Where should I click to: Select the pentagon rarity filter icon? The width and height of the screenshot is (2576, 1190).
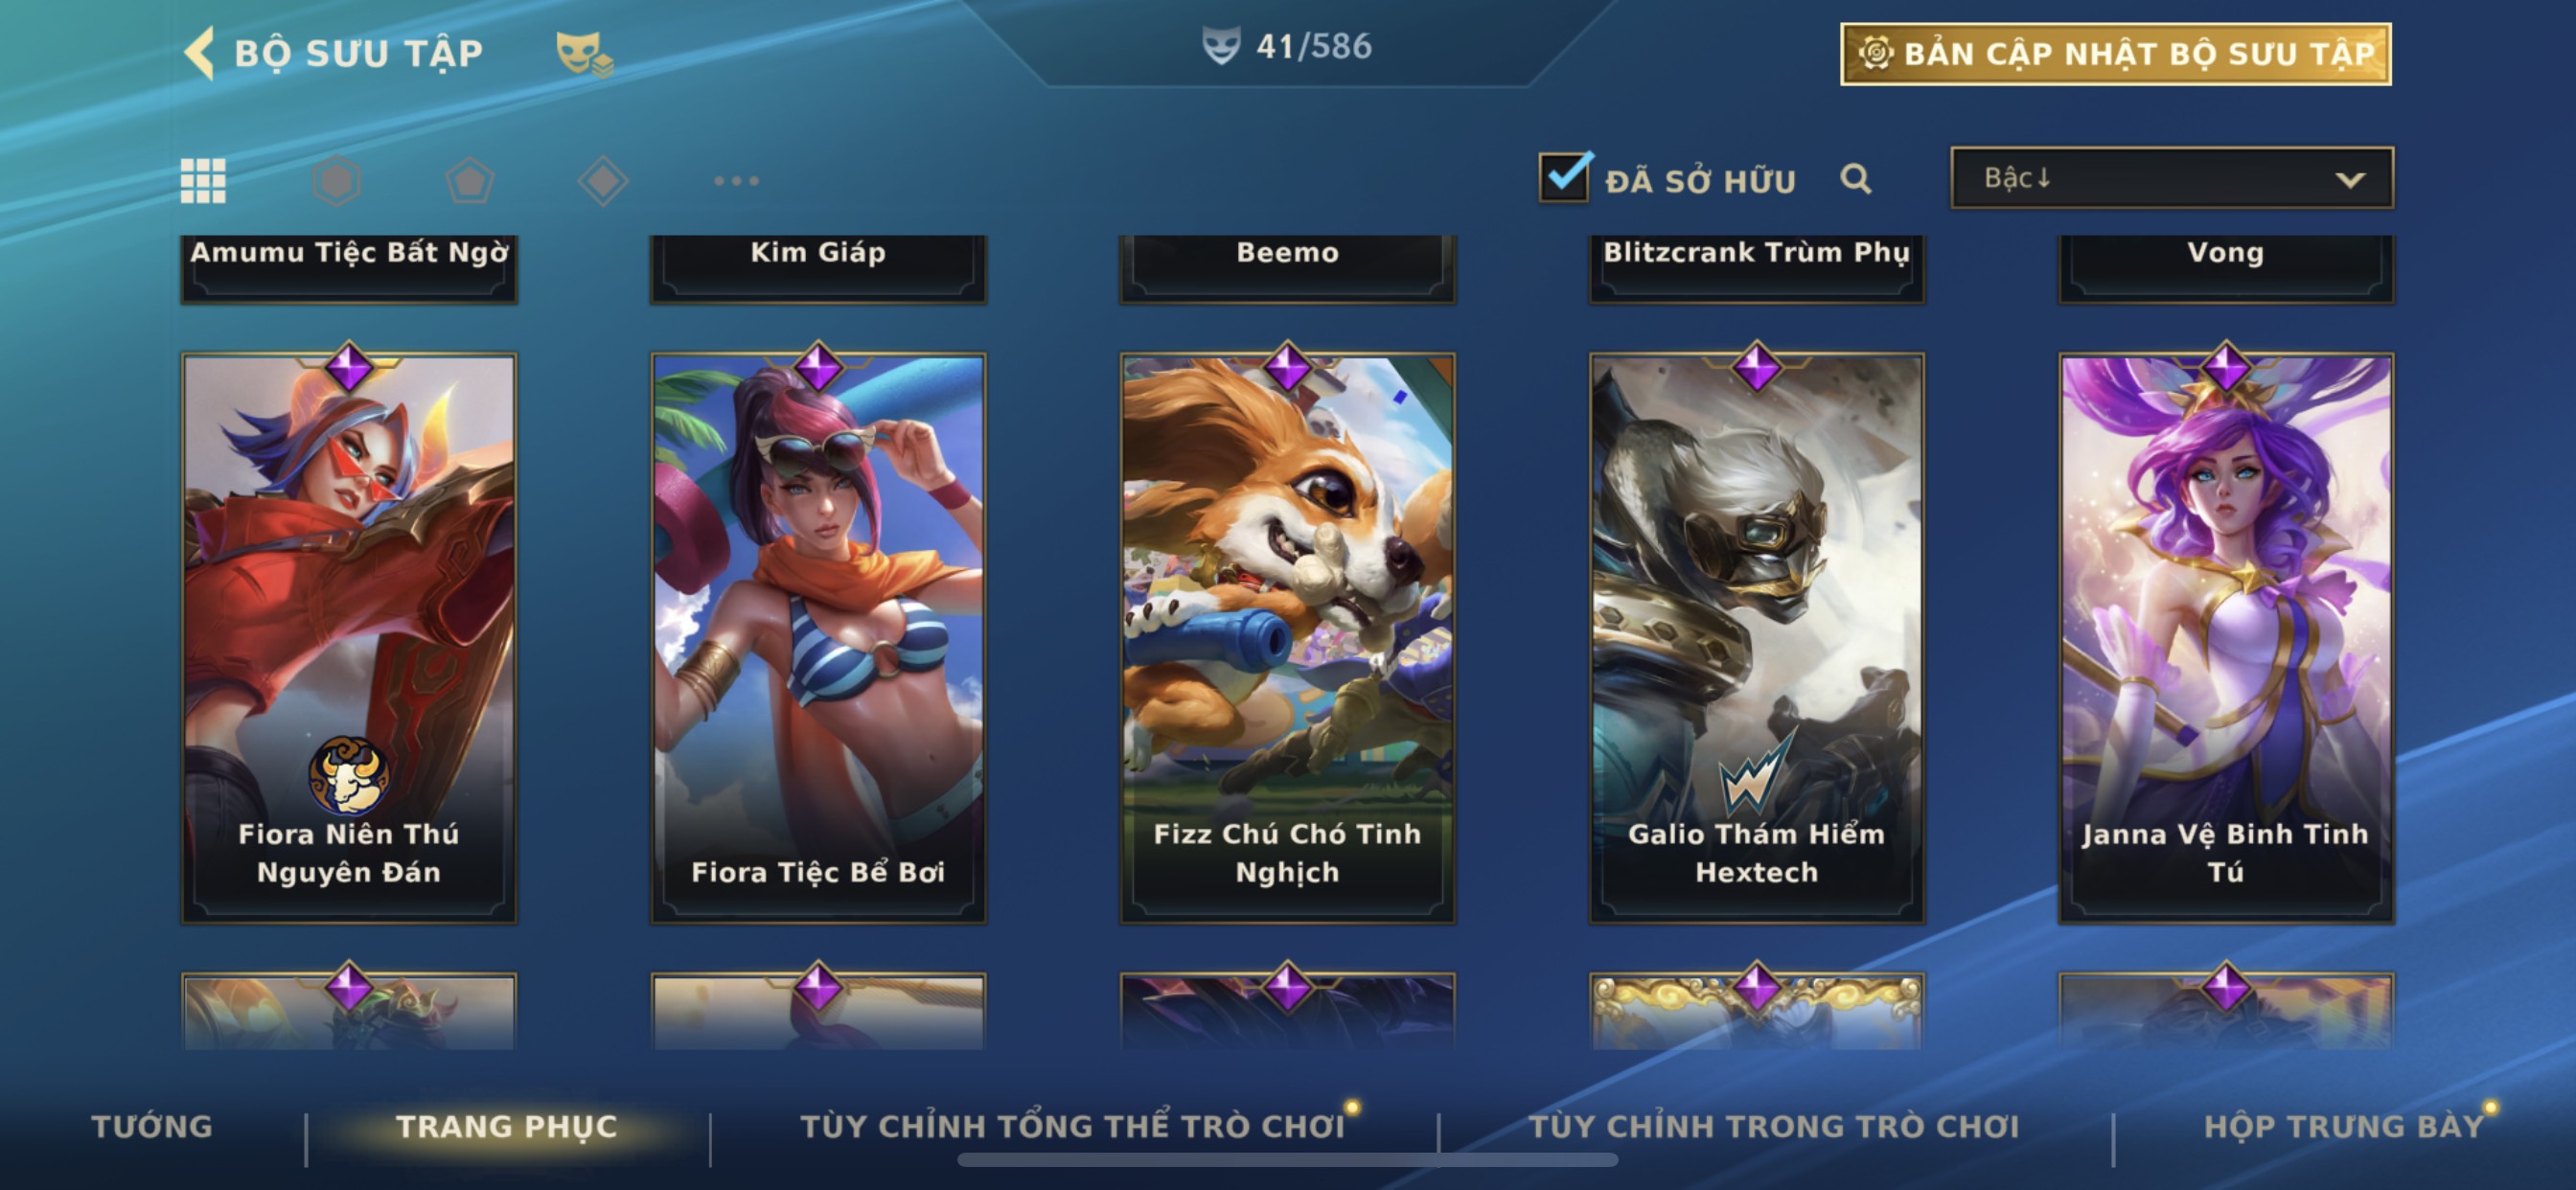[x=470, y=181]
